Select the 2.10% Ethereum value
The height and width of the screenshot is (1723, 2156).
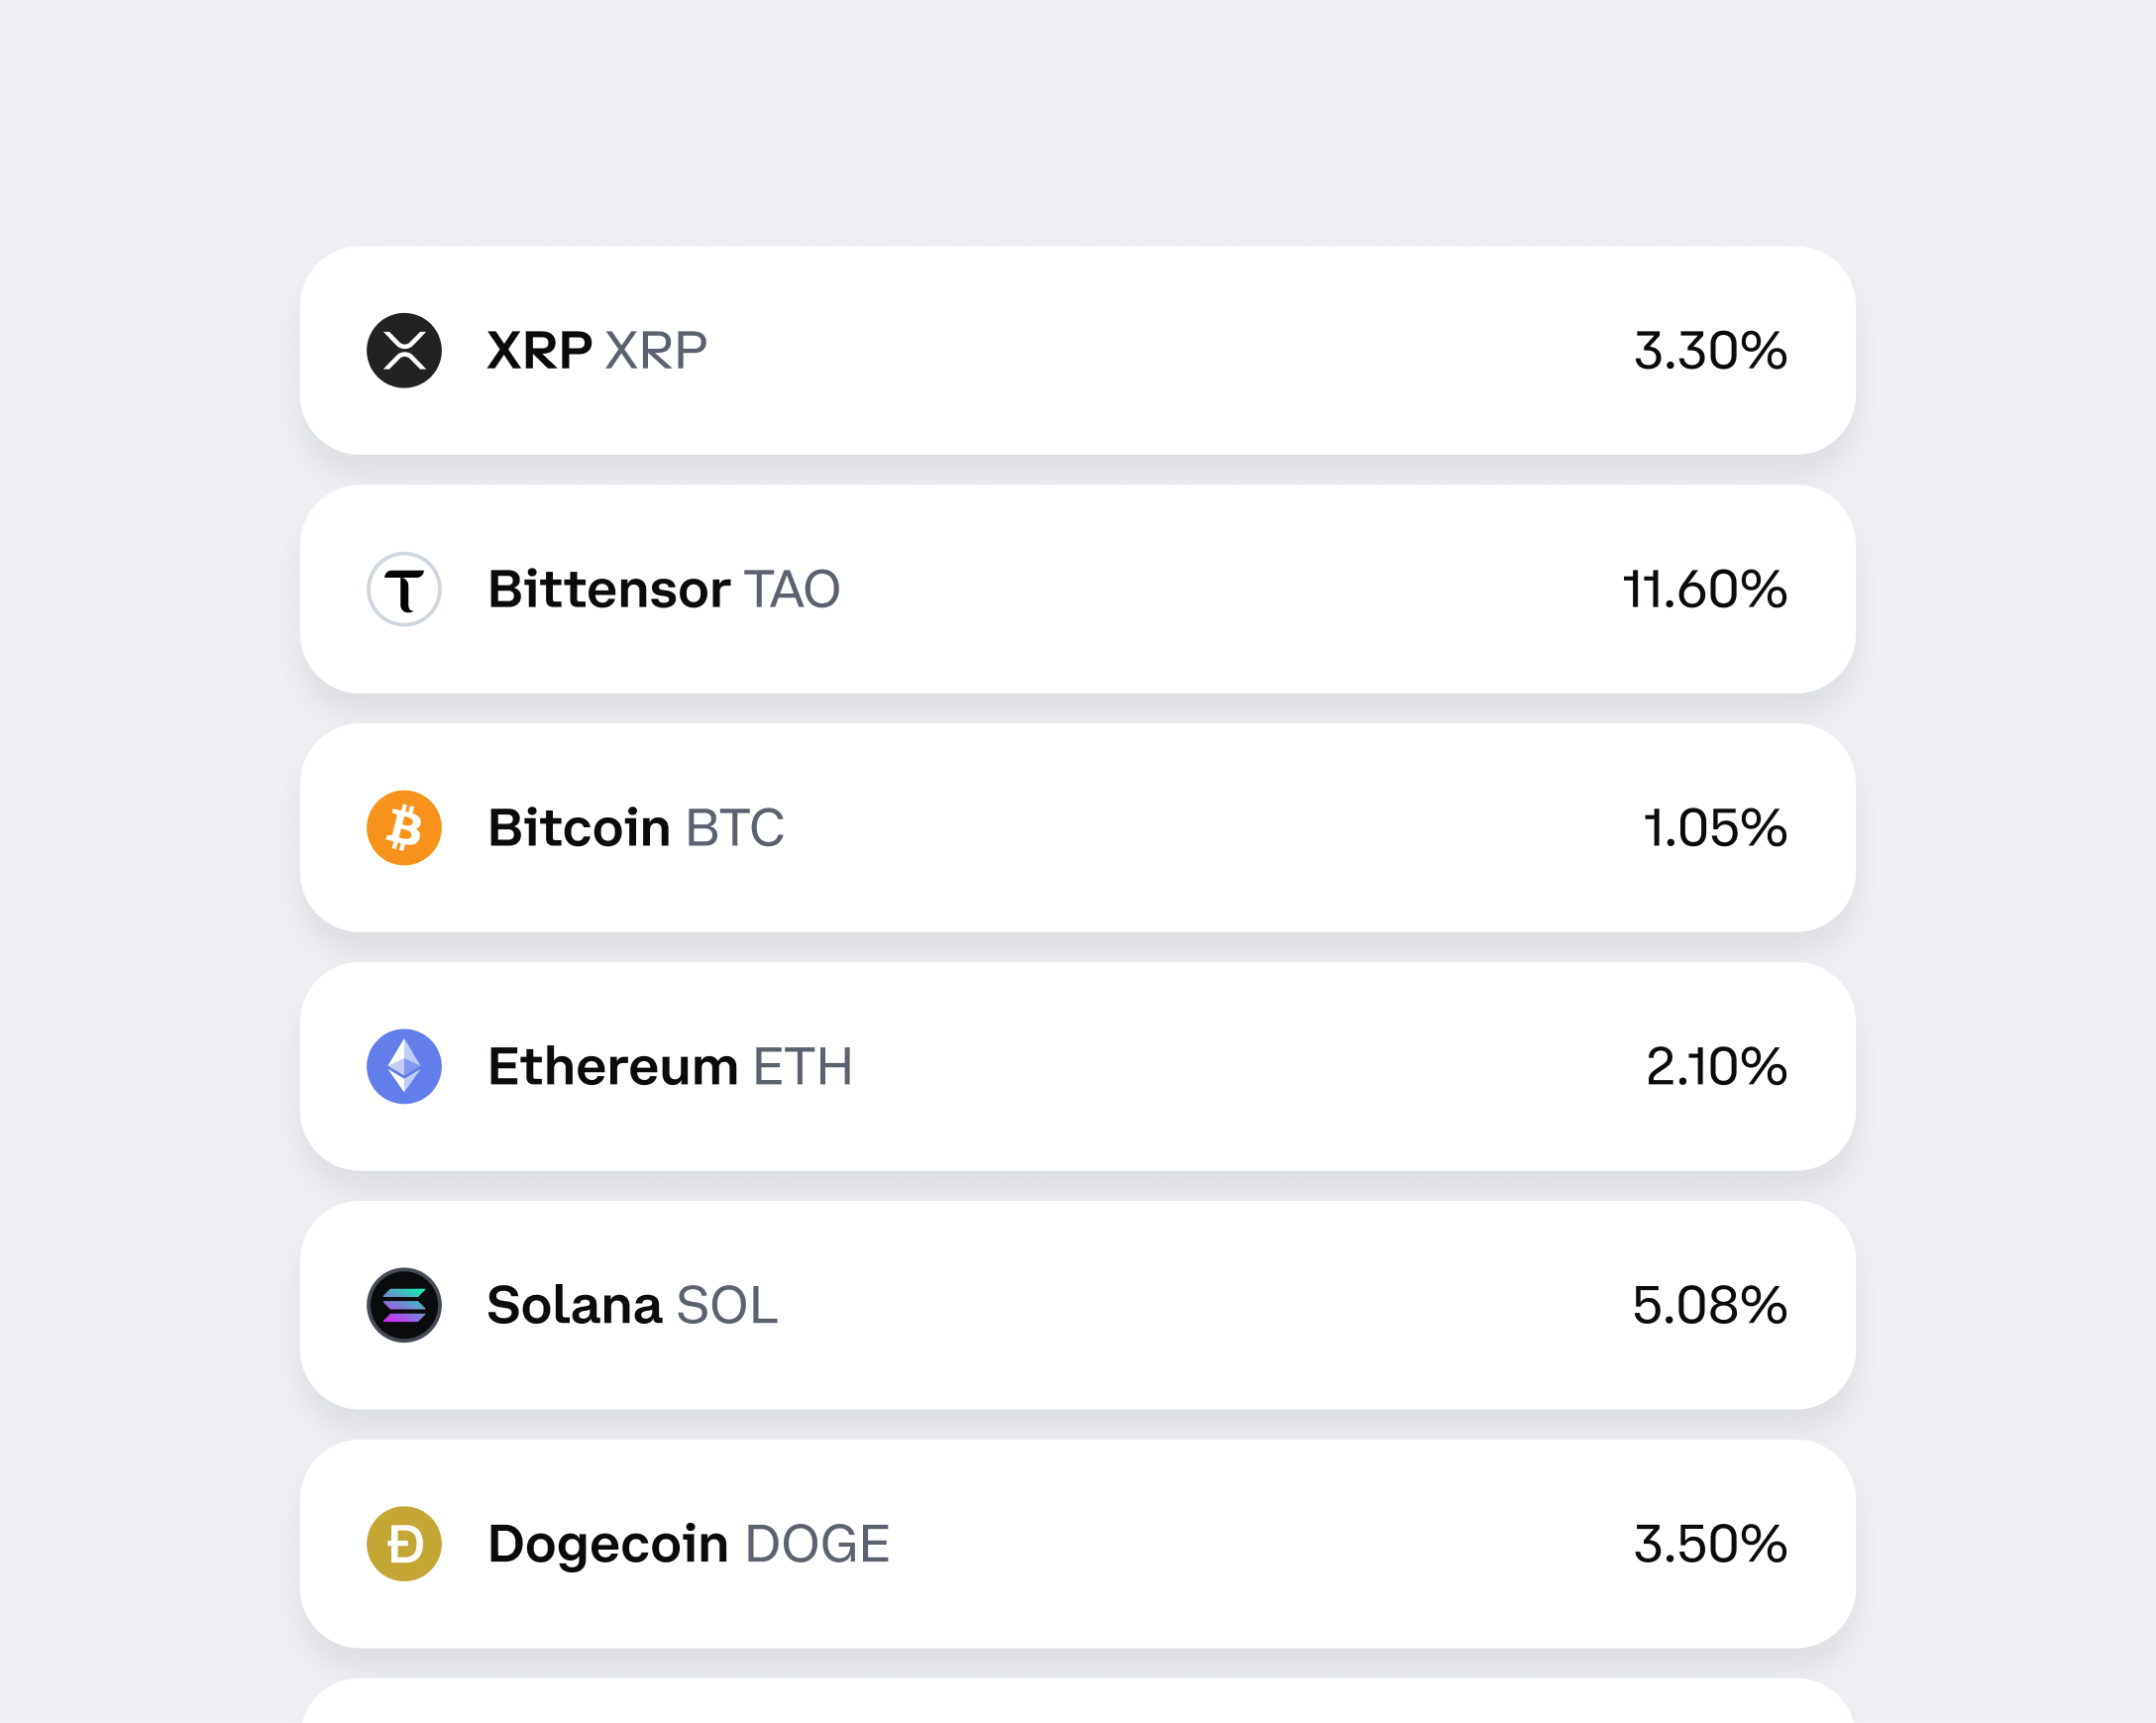coord(1714,1067)
